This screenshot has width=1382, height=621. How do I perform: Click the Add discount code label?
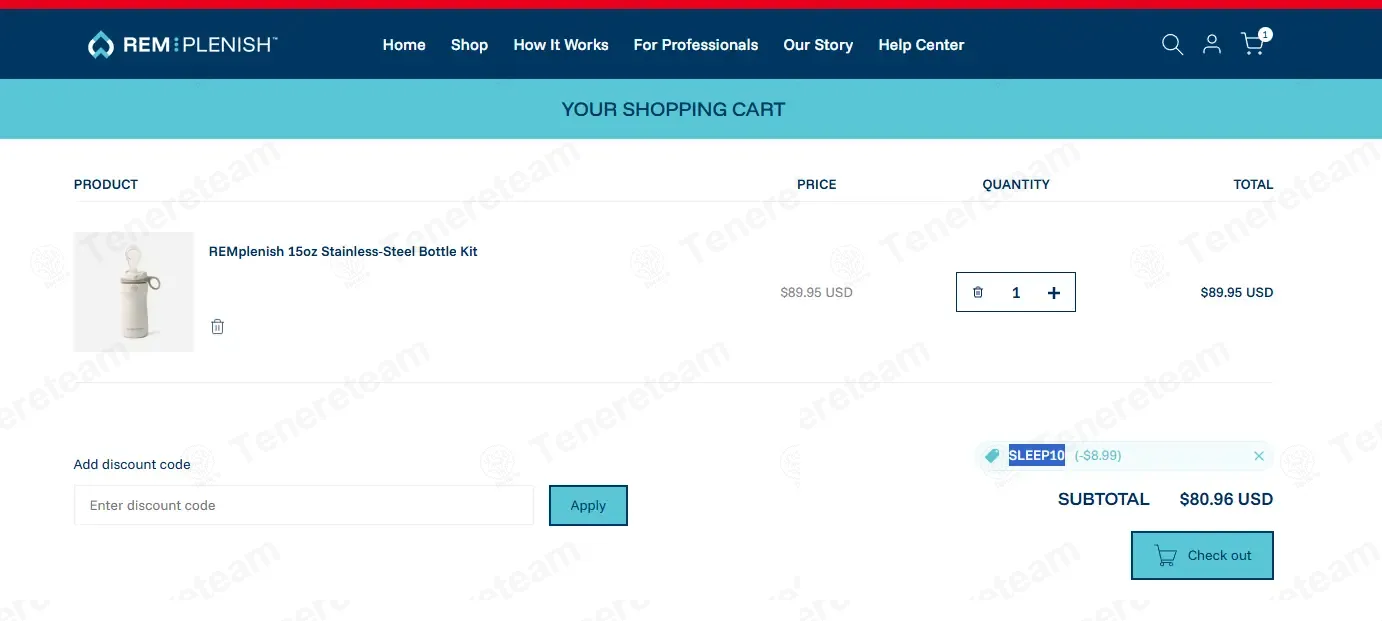coord(132,464)
